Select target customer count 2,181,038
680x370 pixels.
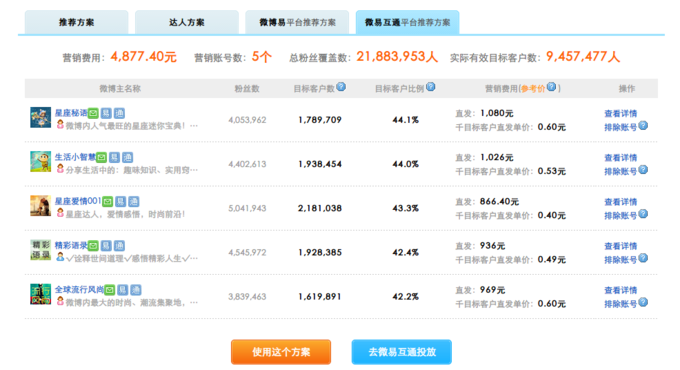(320, 208)
